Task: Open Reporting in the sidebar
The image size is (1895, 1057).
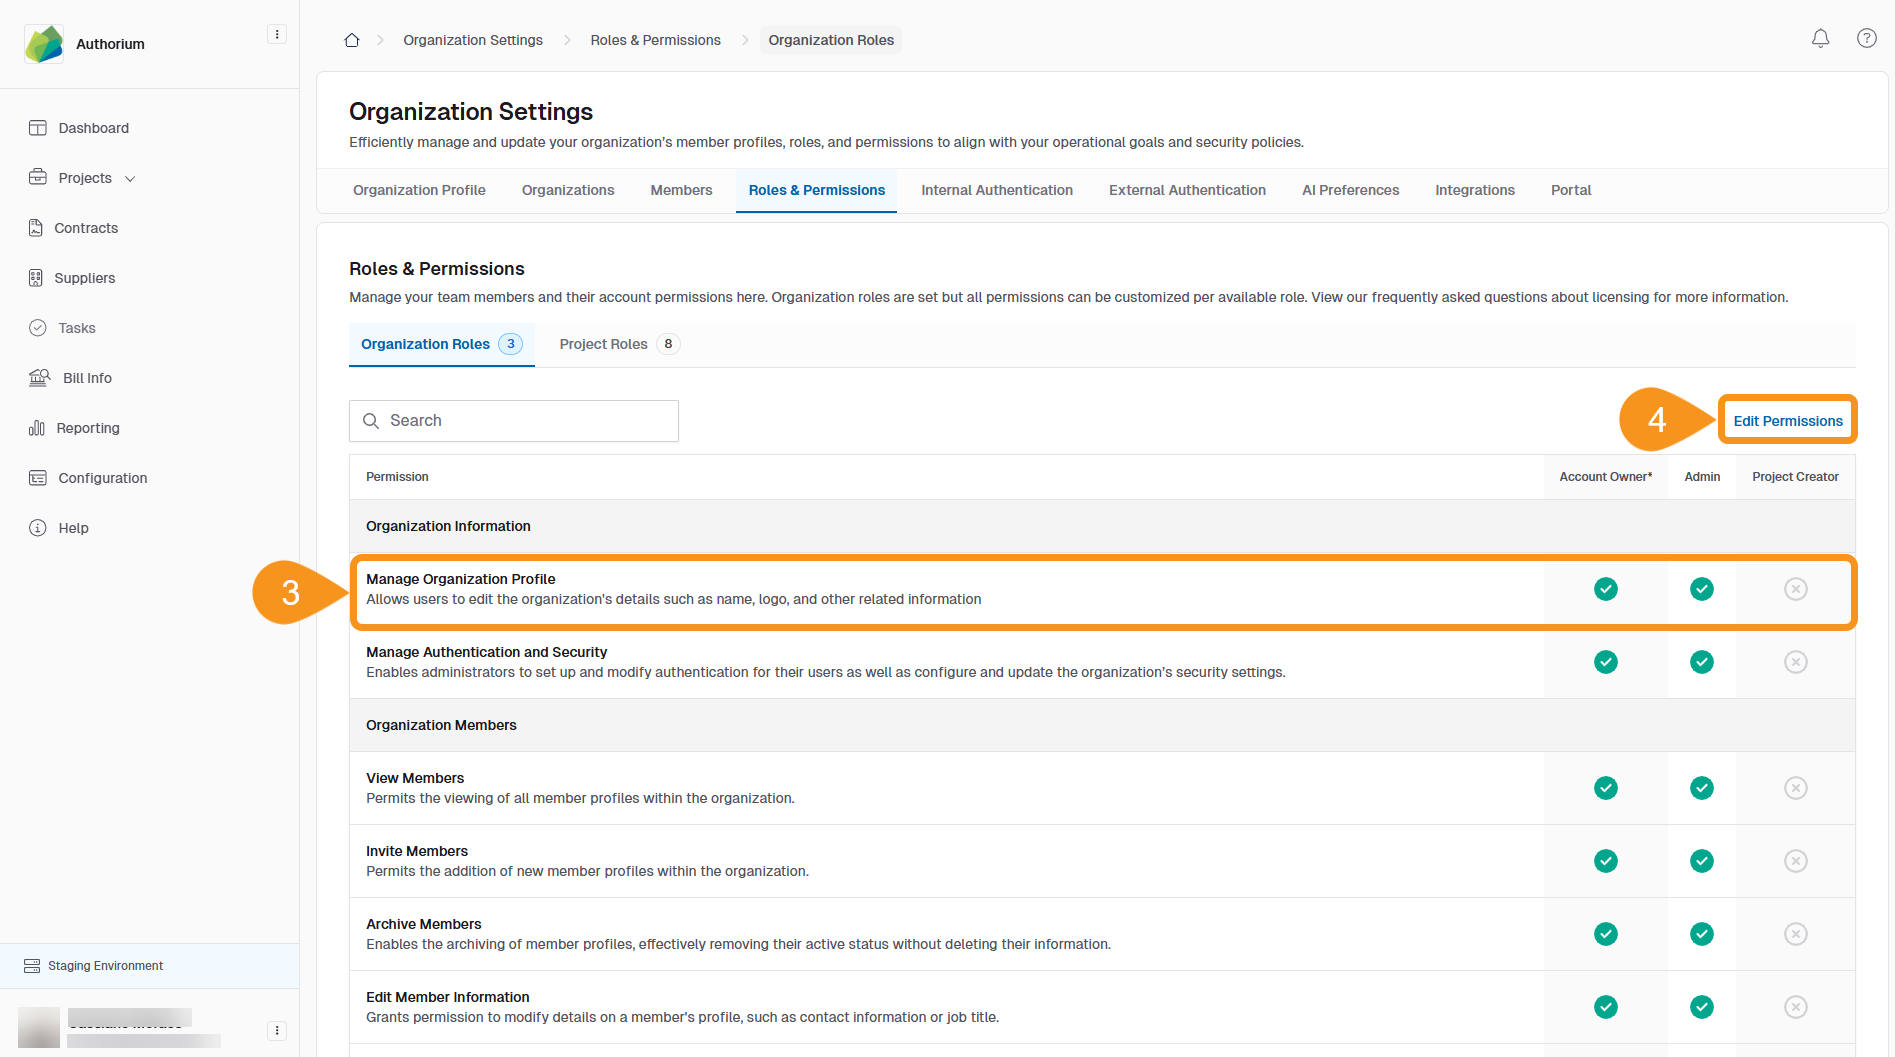Action: [x=88, y=428]
